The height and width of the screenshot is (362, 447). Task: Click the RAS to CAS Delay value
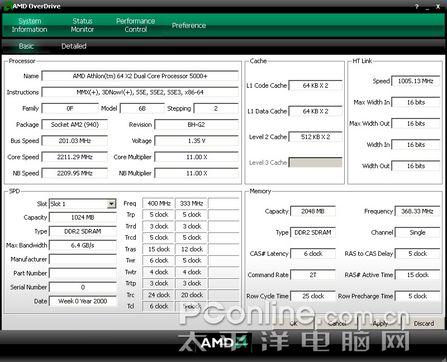click(x=417, y=254)
